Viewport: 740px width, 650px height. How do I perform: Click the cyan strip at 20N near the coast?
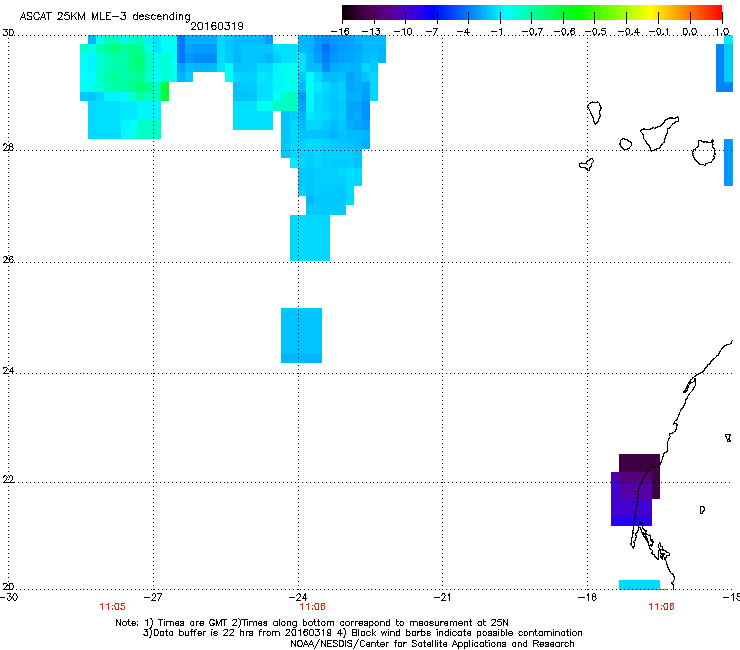[639, 585]
